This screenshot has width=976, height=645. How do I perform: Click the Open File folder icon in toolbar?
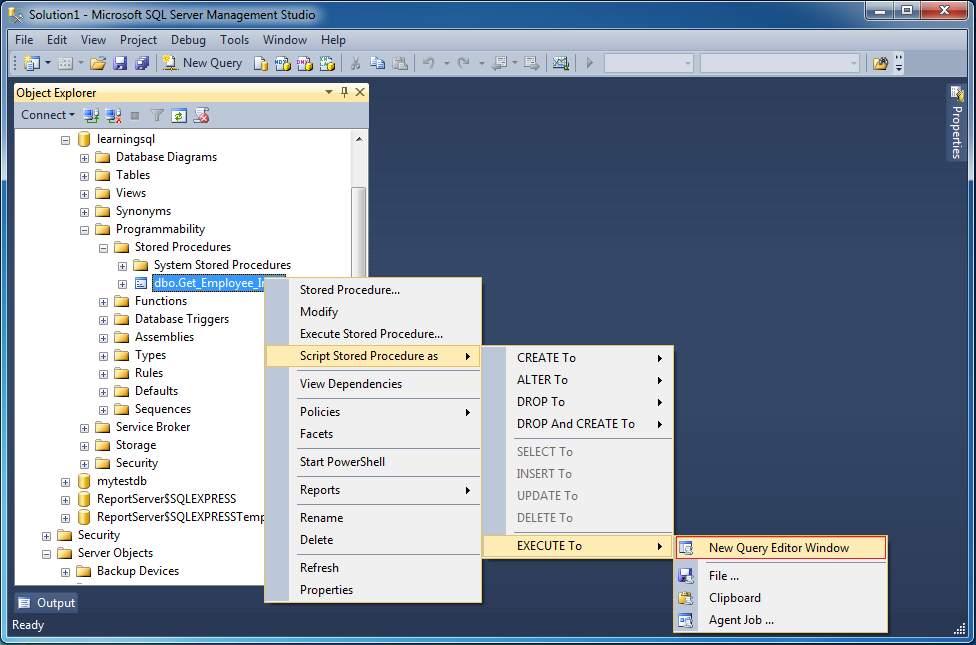tap(98, 63)
